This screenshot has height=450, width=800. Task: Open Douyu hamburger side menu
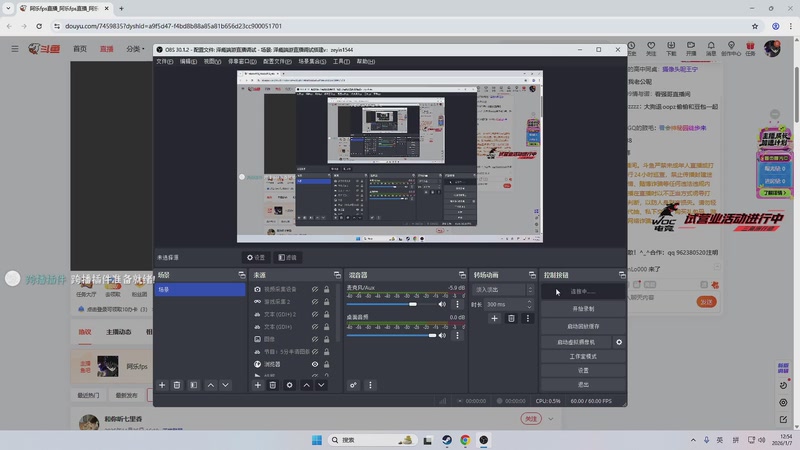click(x=15, y=48)
